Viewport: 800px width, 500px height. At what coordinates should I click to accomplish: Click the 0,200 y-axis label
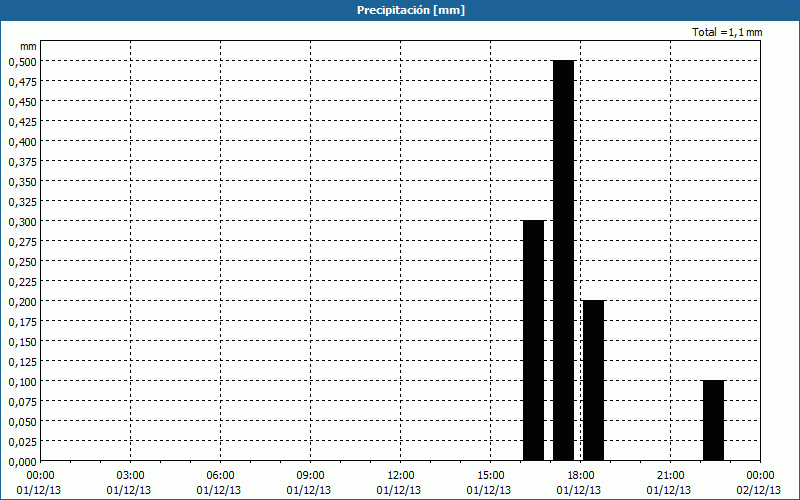click(22, 302)
